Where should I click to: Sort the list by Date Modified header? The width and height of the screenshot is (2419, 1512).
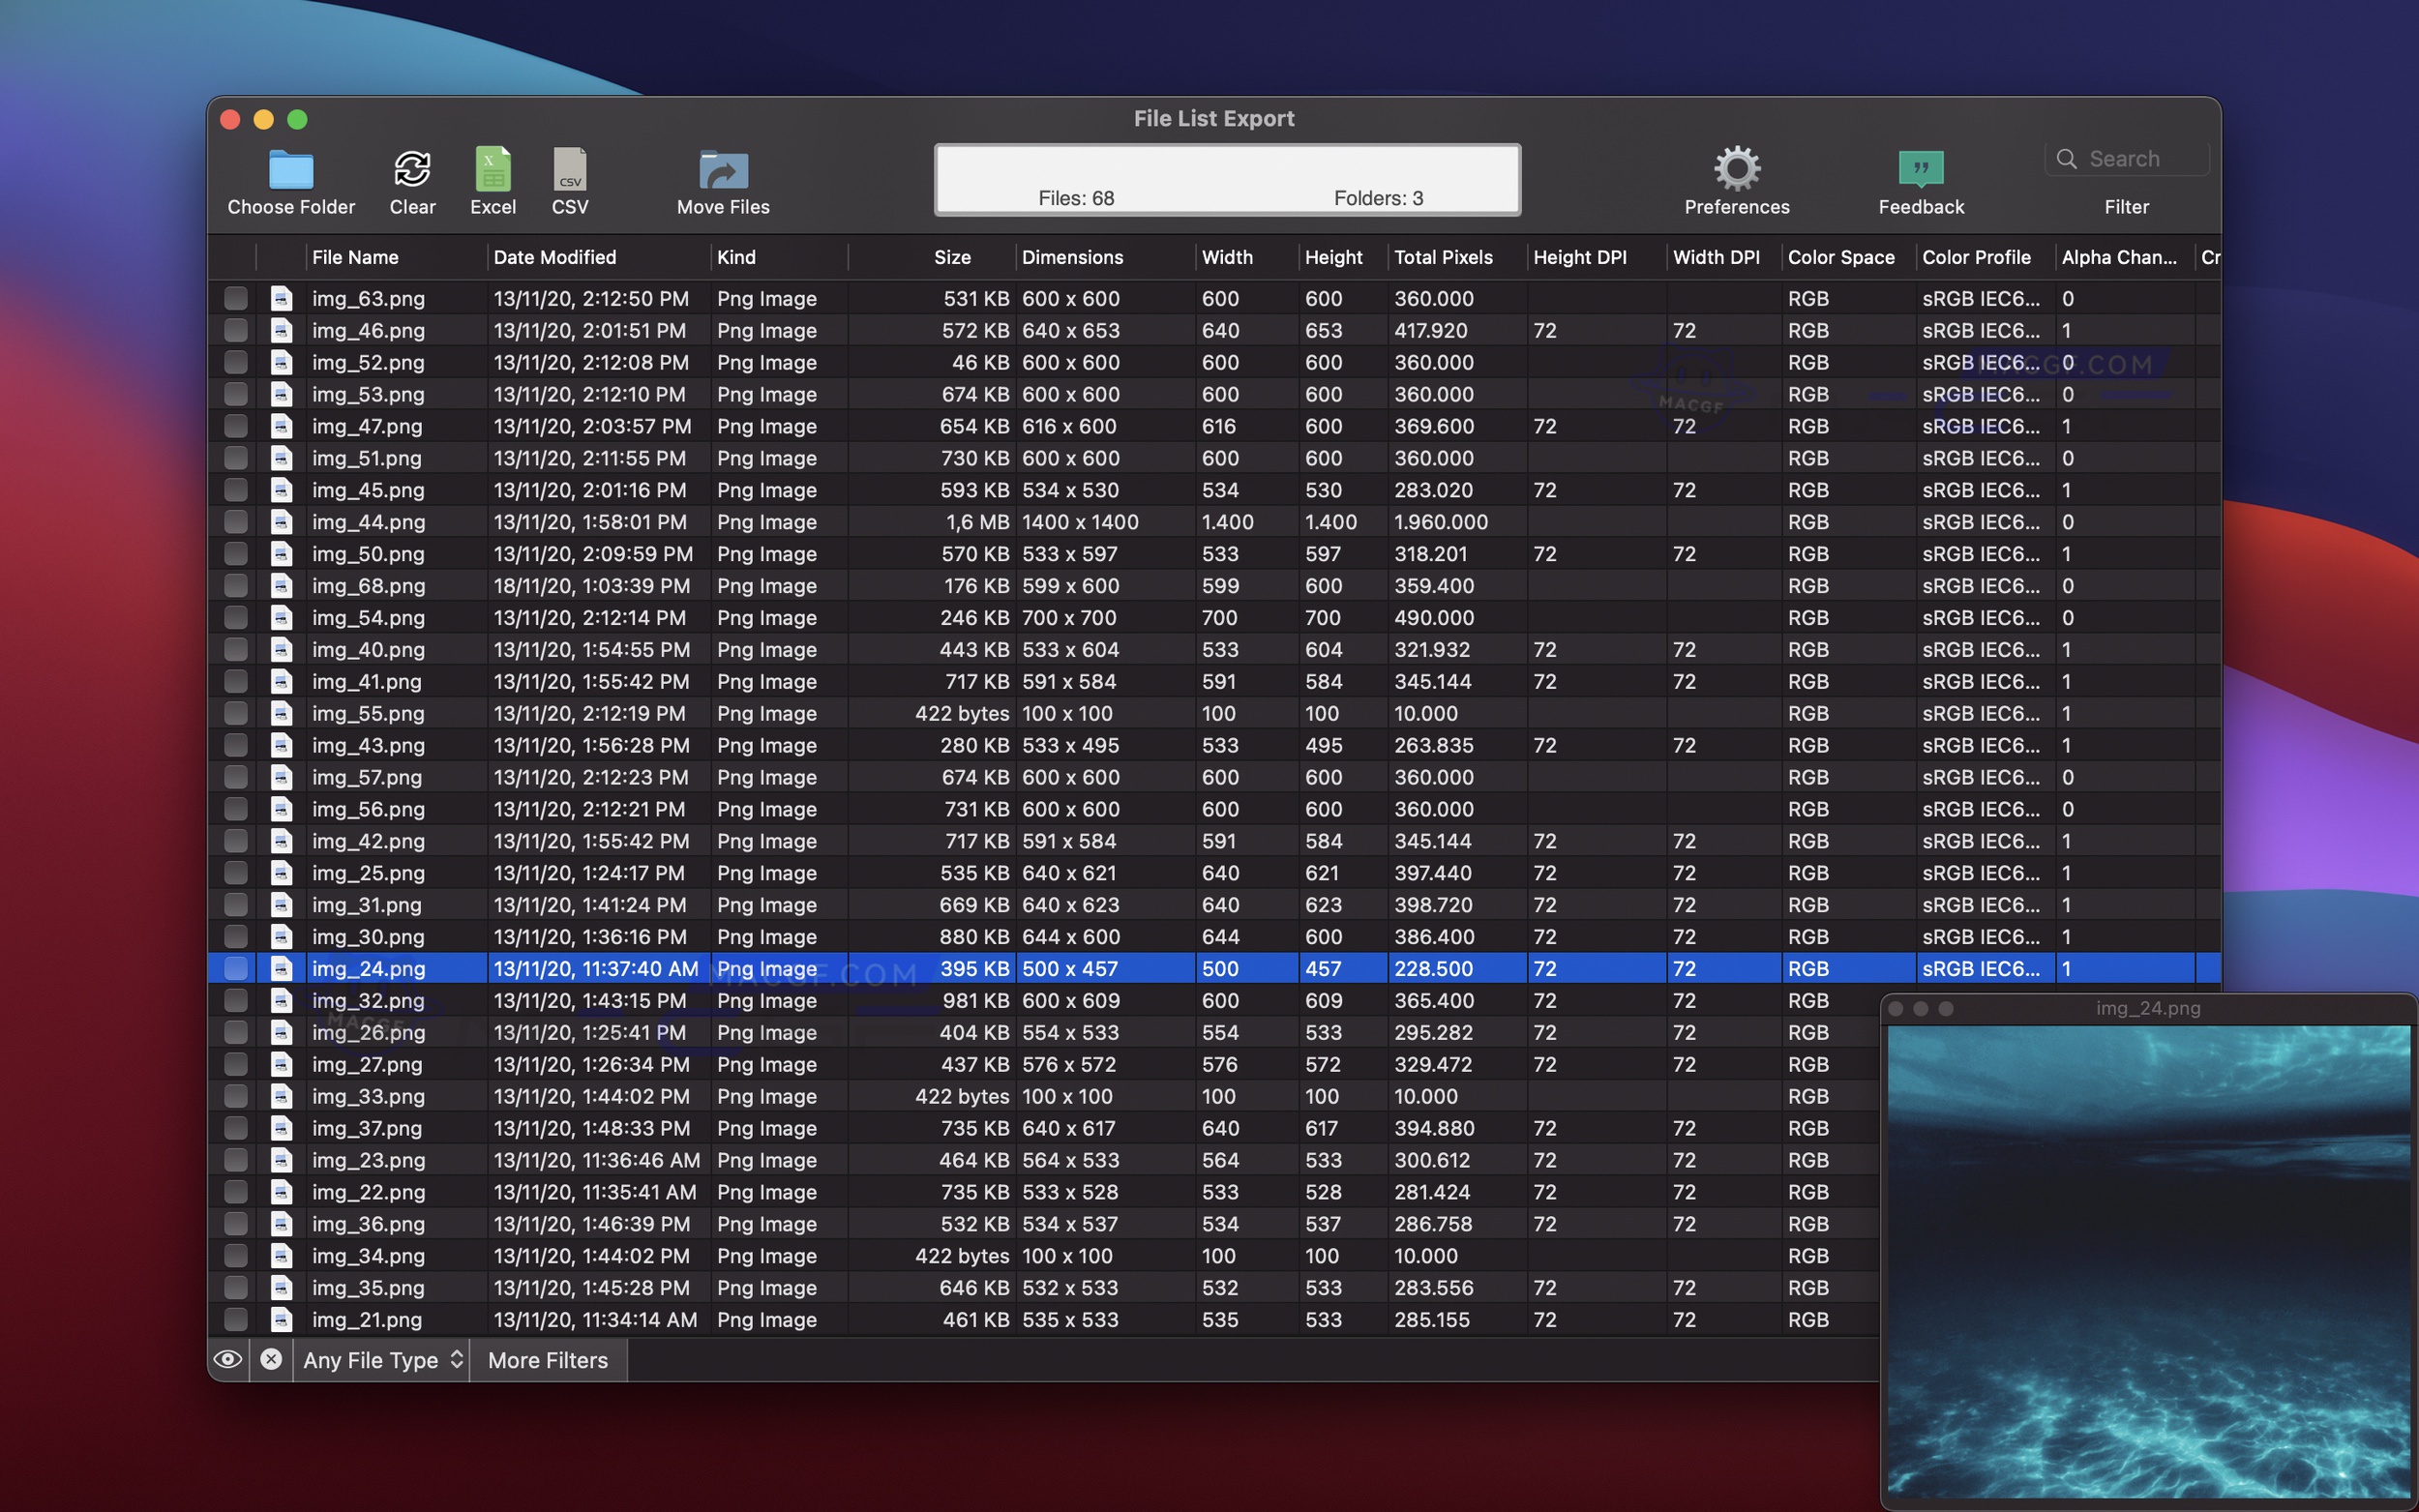coord(555,257)
